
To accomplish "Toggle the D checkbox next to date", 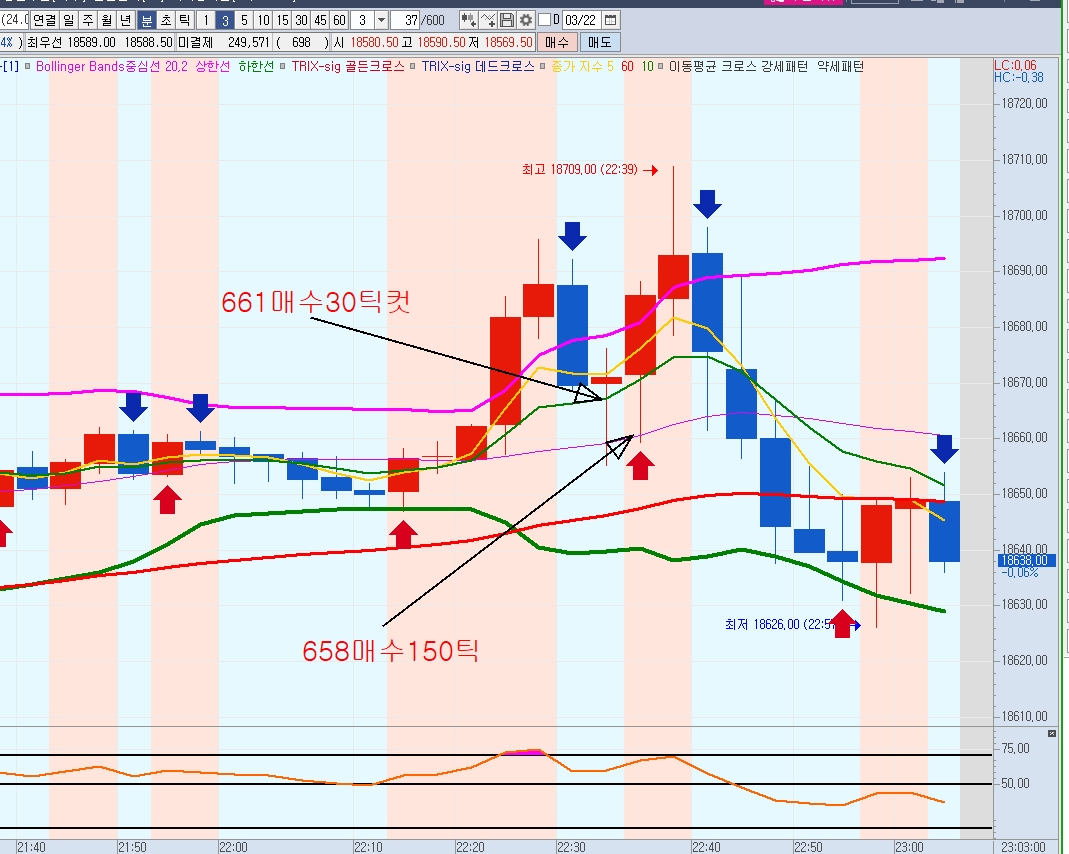I will [544, 20].
